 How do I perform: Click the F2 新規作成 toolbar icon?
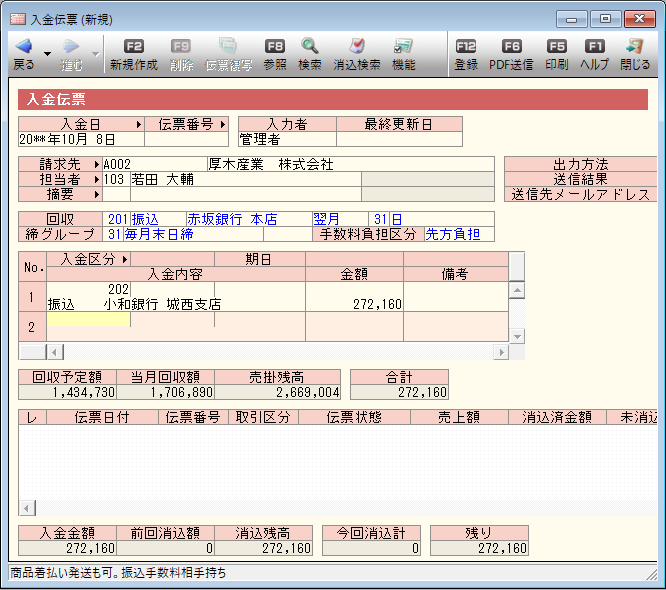point(133,47)
